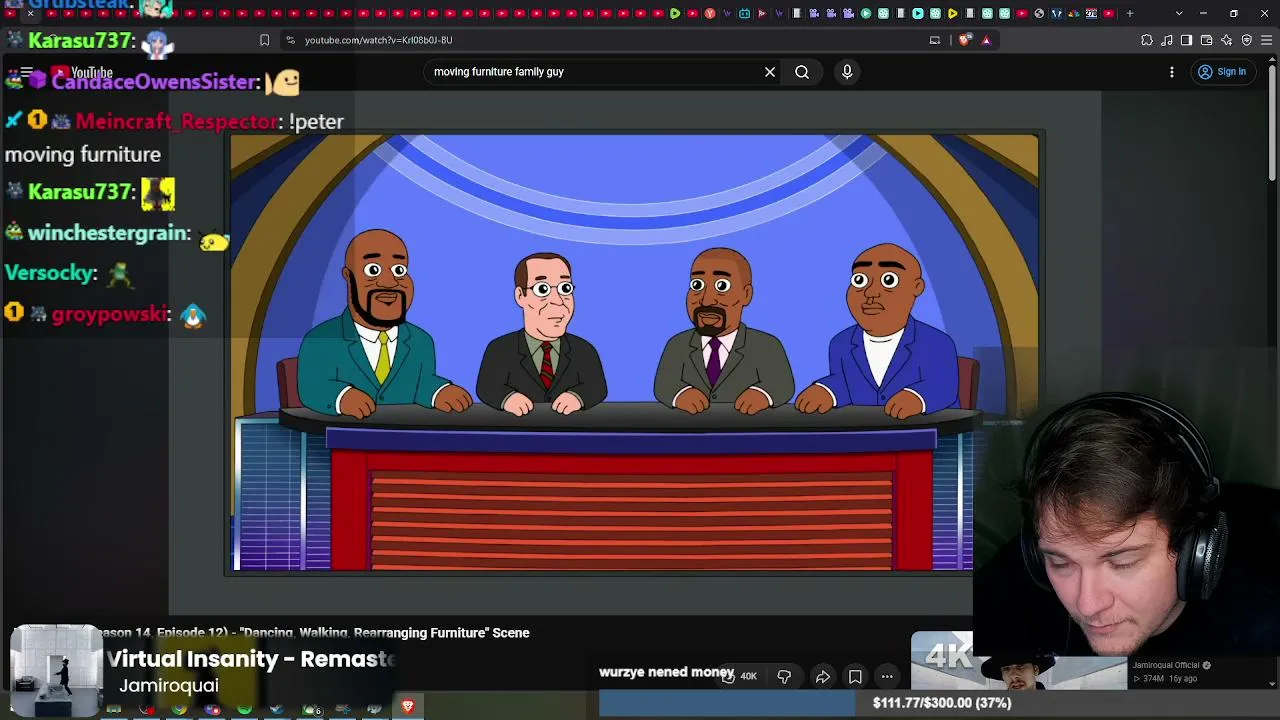Screen dimensions: 1280x720
Task: Open Brave Leo AI sparkle icon
Action: pyautogui.click(x=1226, y=40)
